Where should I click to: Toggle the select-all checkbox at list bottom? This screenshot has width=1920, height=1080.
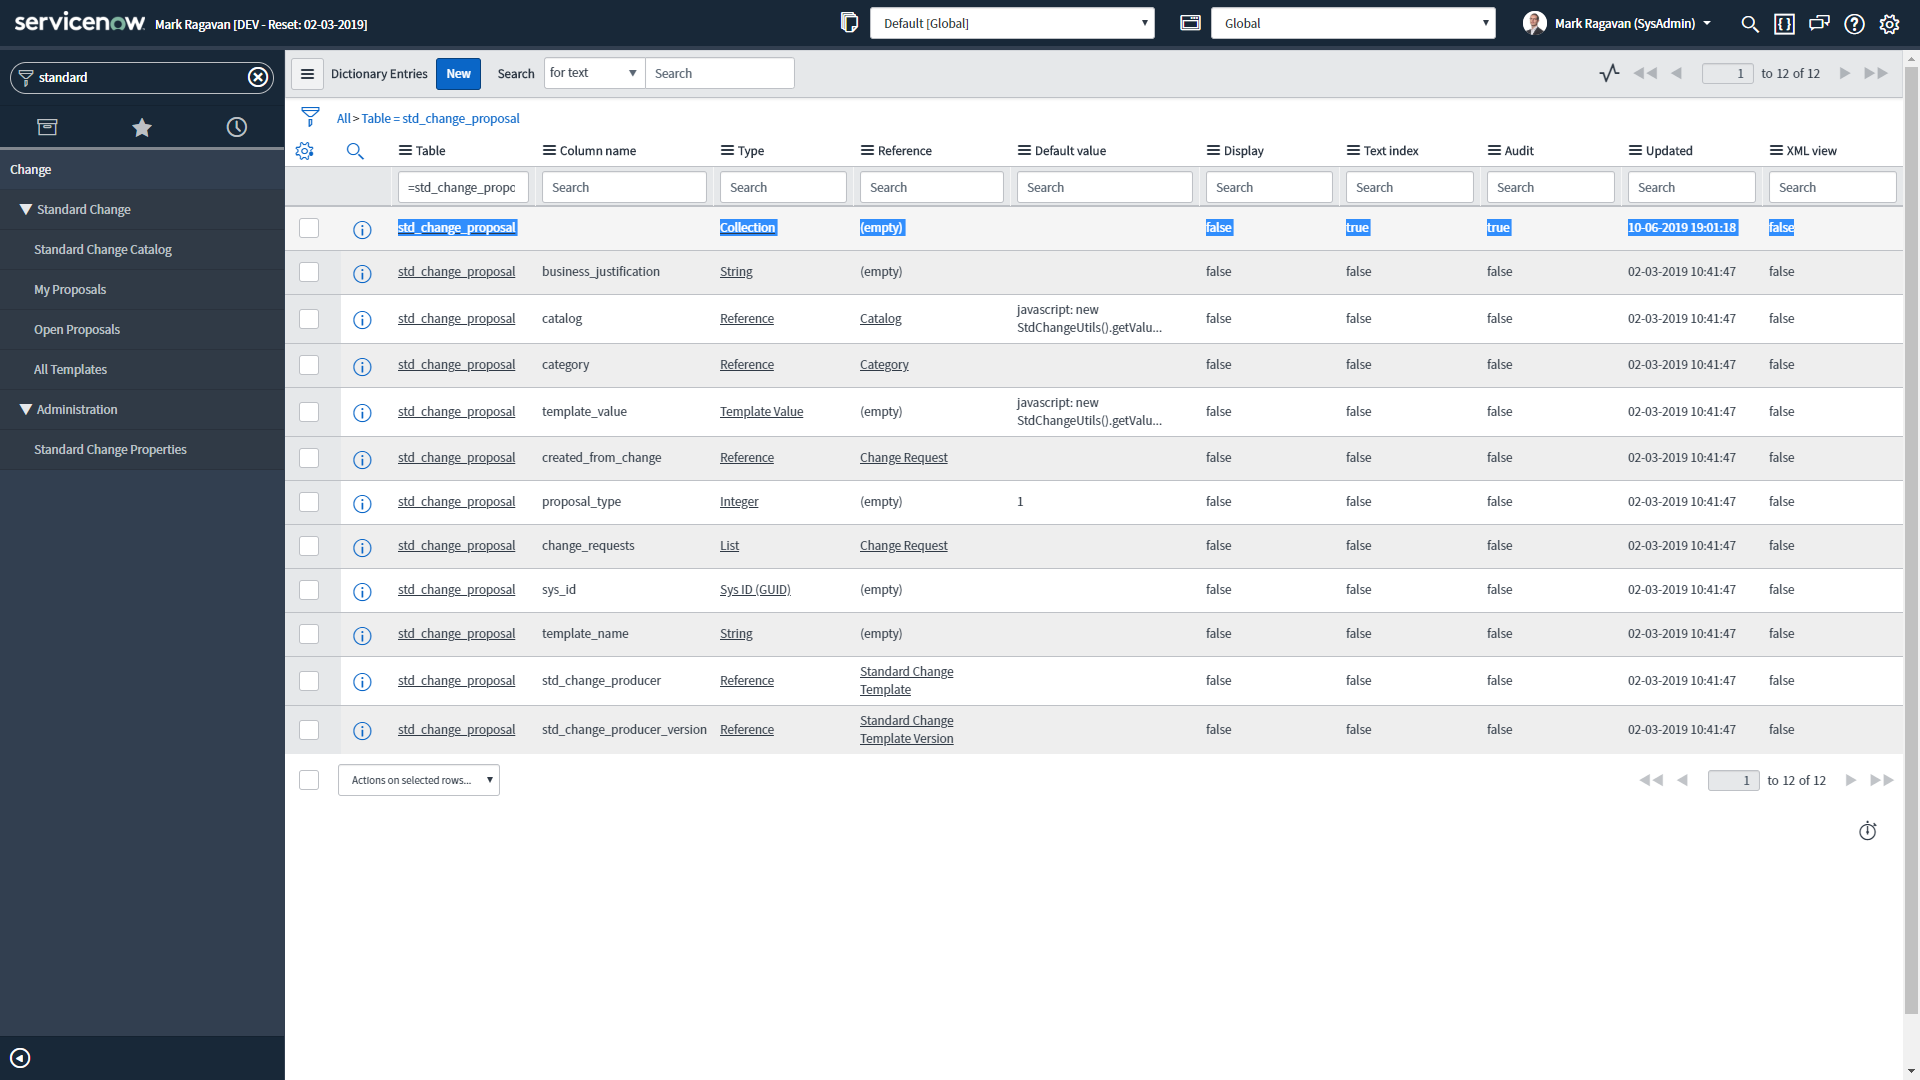[309, 780]
